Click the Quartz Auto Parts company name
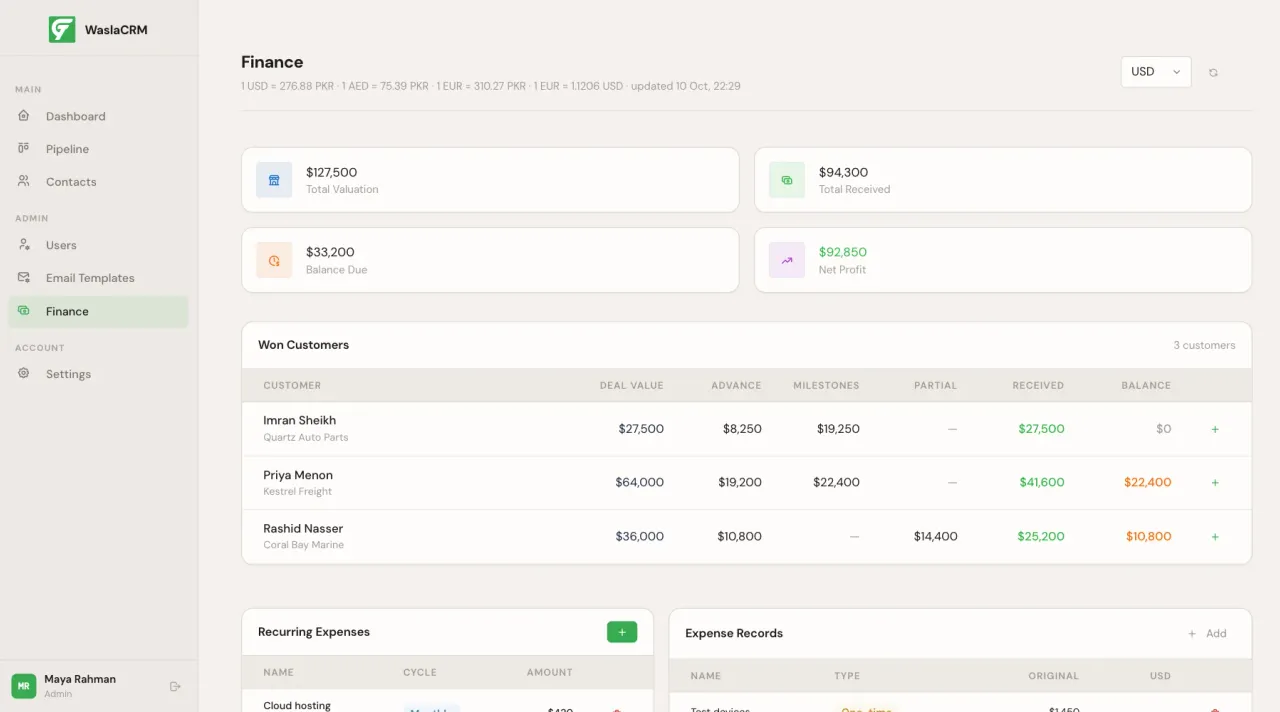Viewport: 1280px width, 712px height. pos(306,438)
